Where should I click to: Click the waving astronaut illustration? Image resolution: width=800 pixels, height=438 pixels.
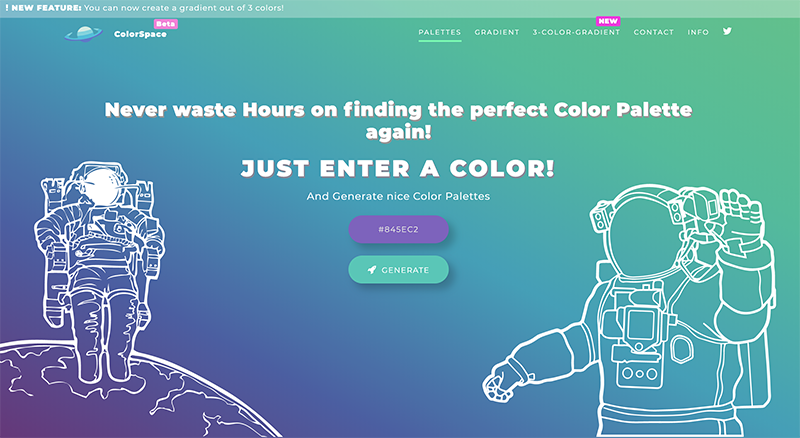coord(631,310)
